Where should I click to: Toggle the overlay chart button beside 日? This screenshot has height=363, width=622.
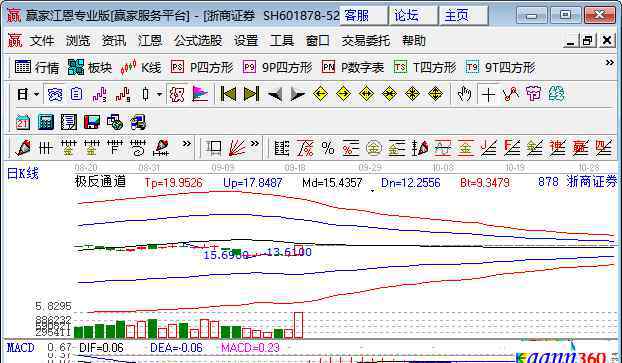[x=55, y=94]
